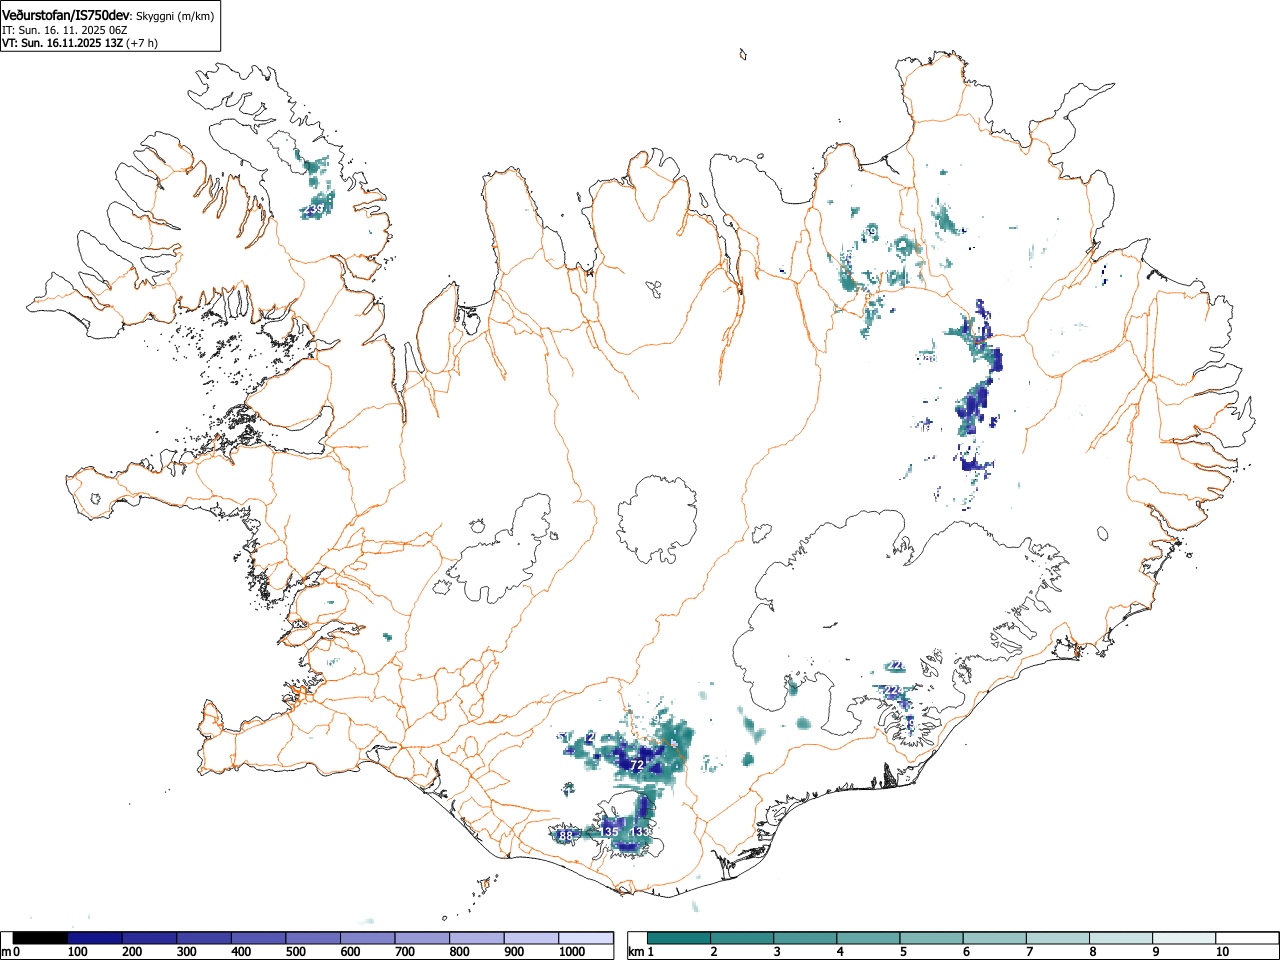Click the 1000 tick label on the metre scale
Viewport: 1280px width, 960px height.
click(x=572, y=953)
